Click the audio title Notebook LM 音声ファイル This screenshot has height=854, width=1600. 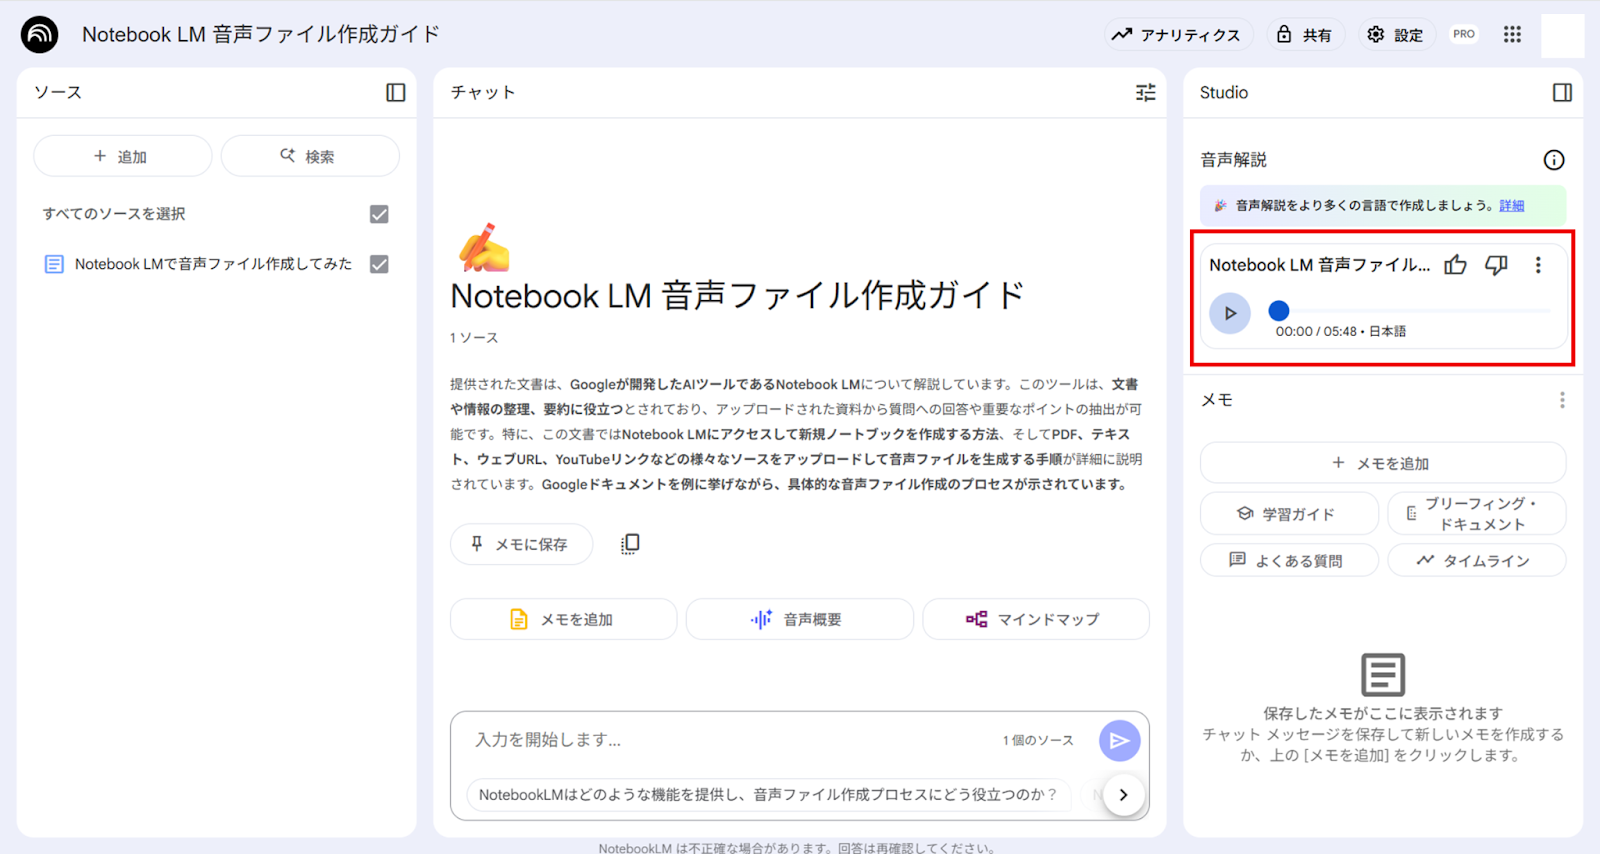point(1319,265)
